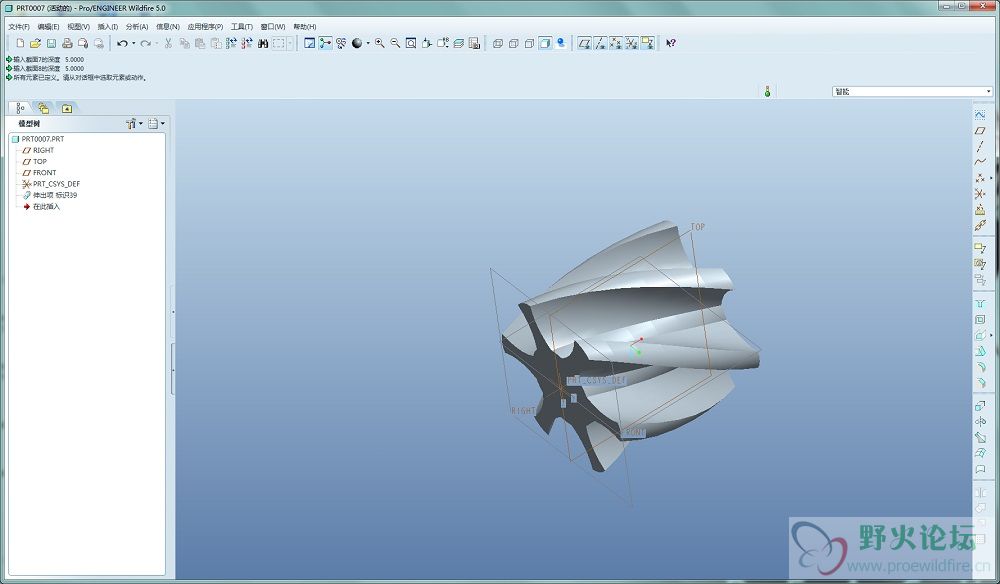
Task: Insert a datum curve from right toolbar
Action: (980, 161)
